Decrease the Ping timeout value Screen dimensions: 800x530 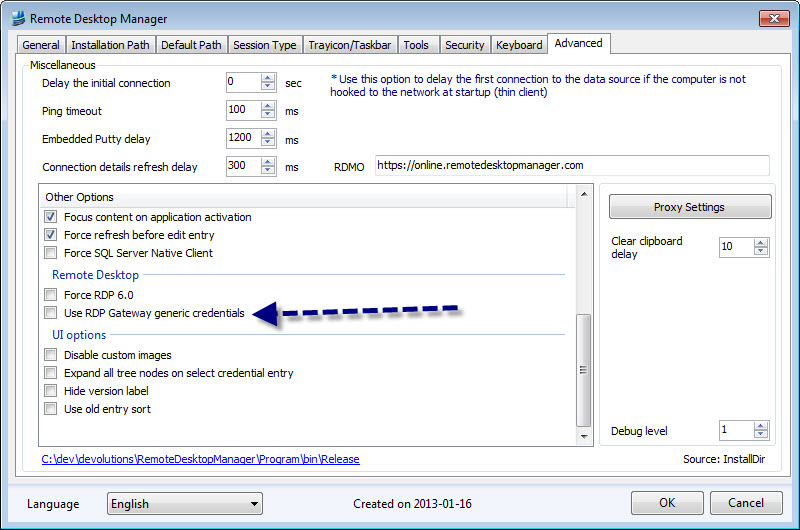(x=268, y=114)
